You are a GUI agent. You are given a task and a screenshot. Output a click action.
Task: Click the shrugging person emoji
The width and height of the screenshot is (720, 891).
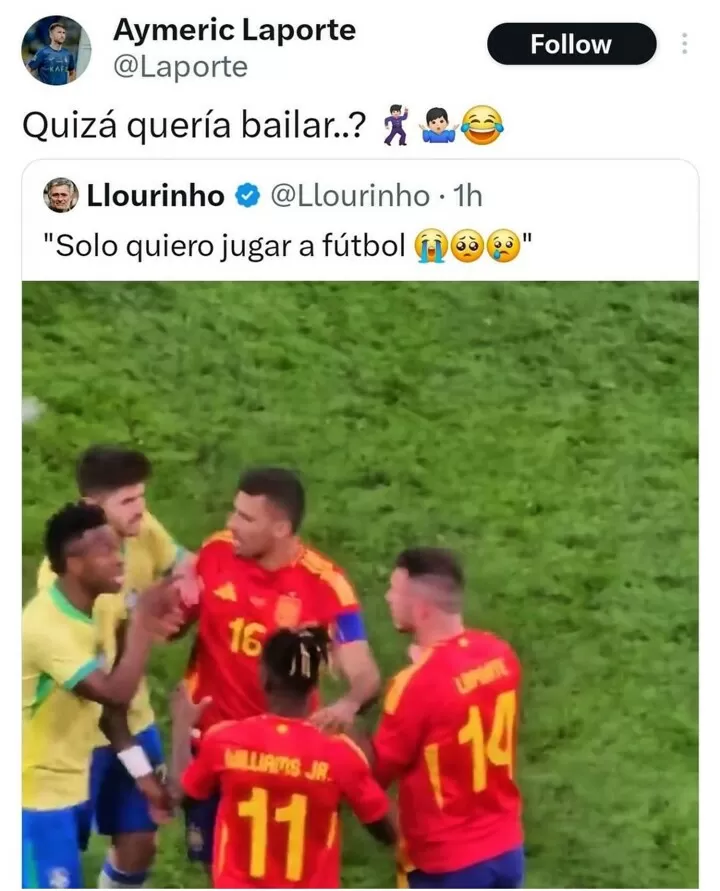click(438, 125)
